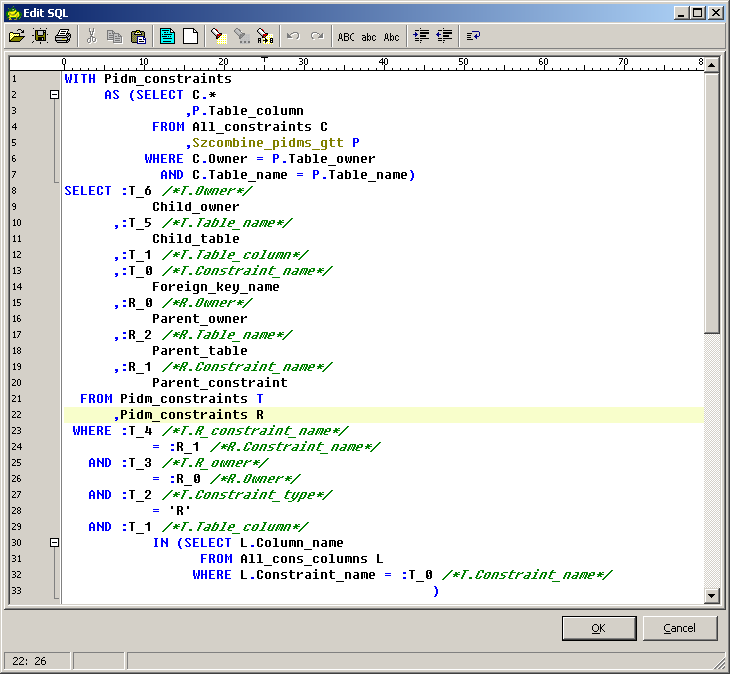Open Find with the flashlight icon
The height and width of the screenshot is (674, 730).
coord(217,36)
